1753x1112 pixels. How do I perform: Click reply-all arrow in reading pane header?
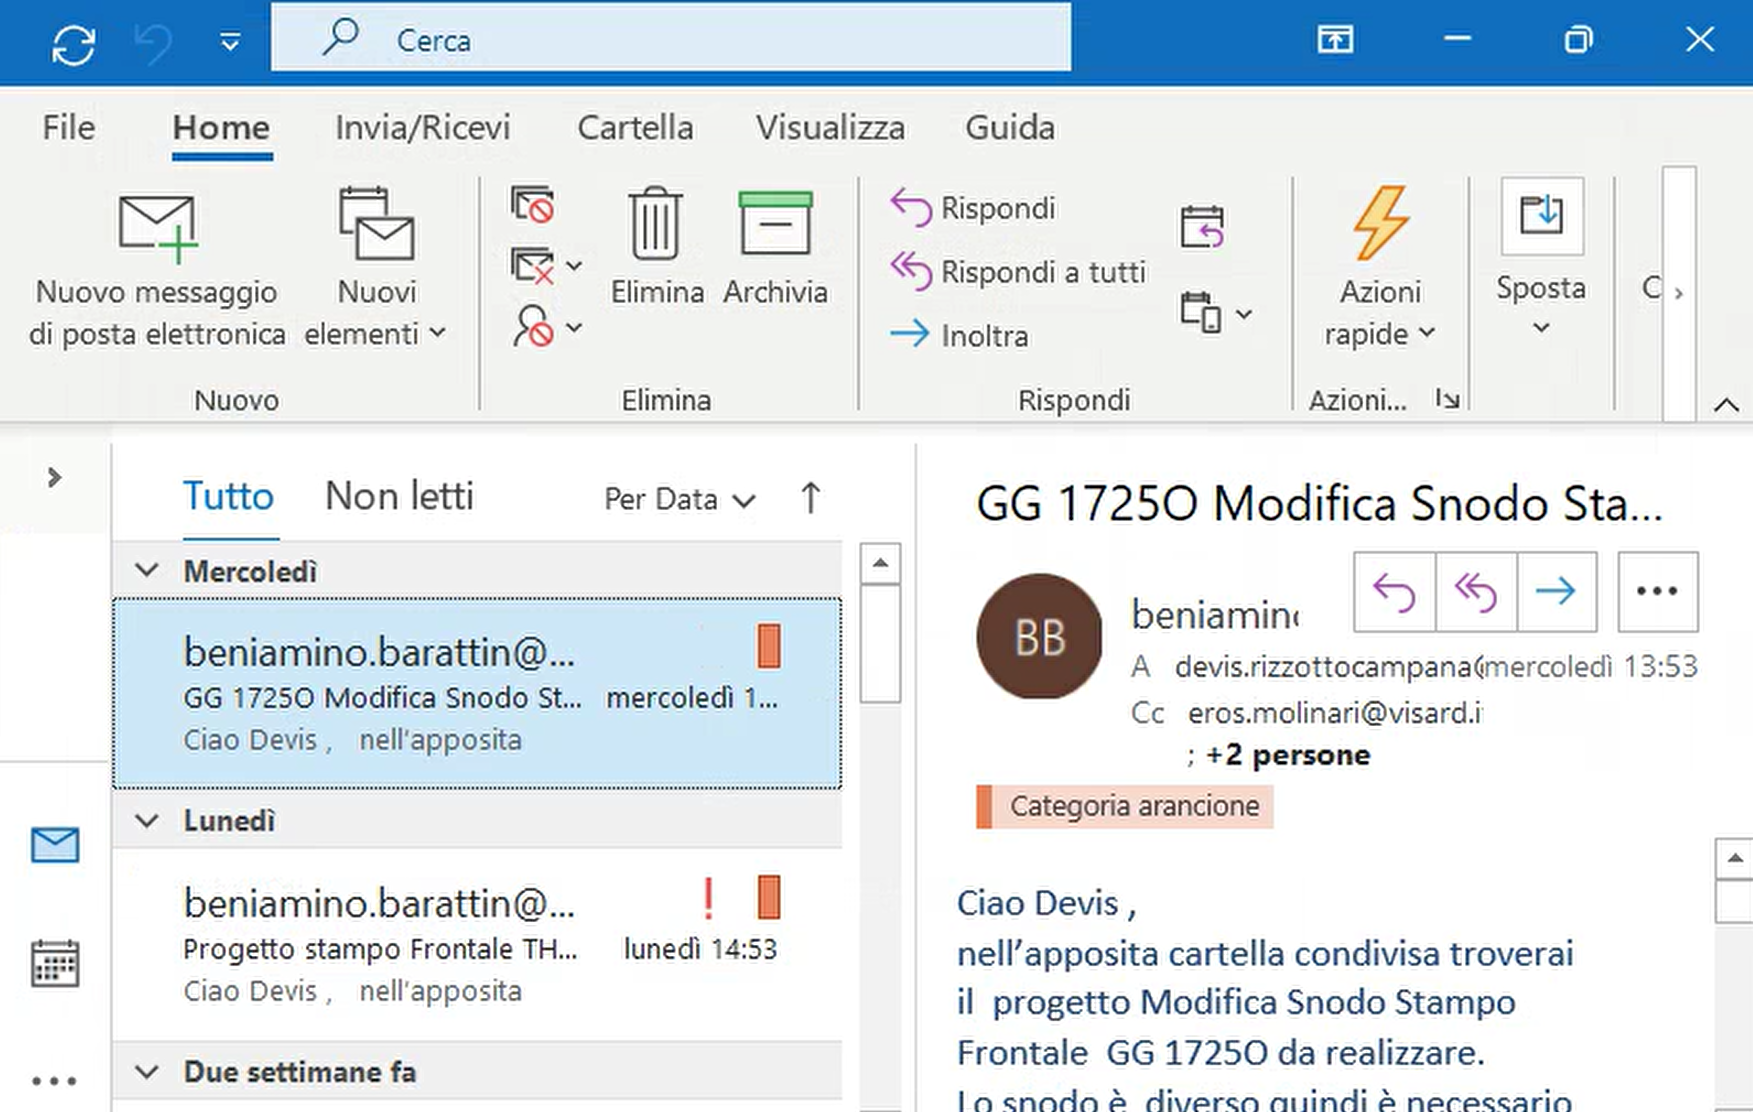[x=1475, y=592]
